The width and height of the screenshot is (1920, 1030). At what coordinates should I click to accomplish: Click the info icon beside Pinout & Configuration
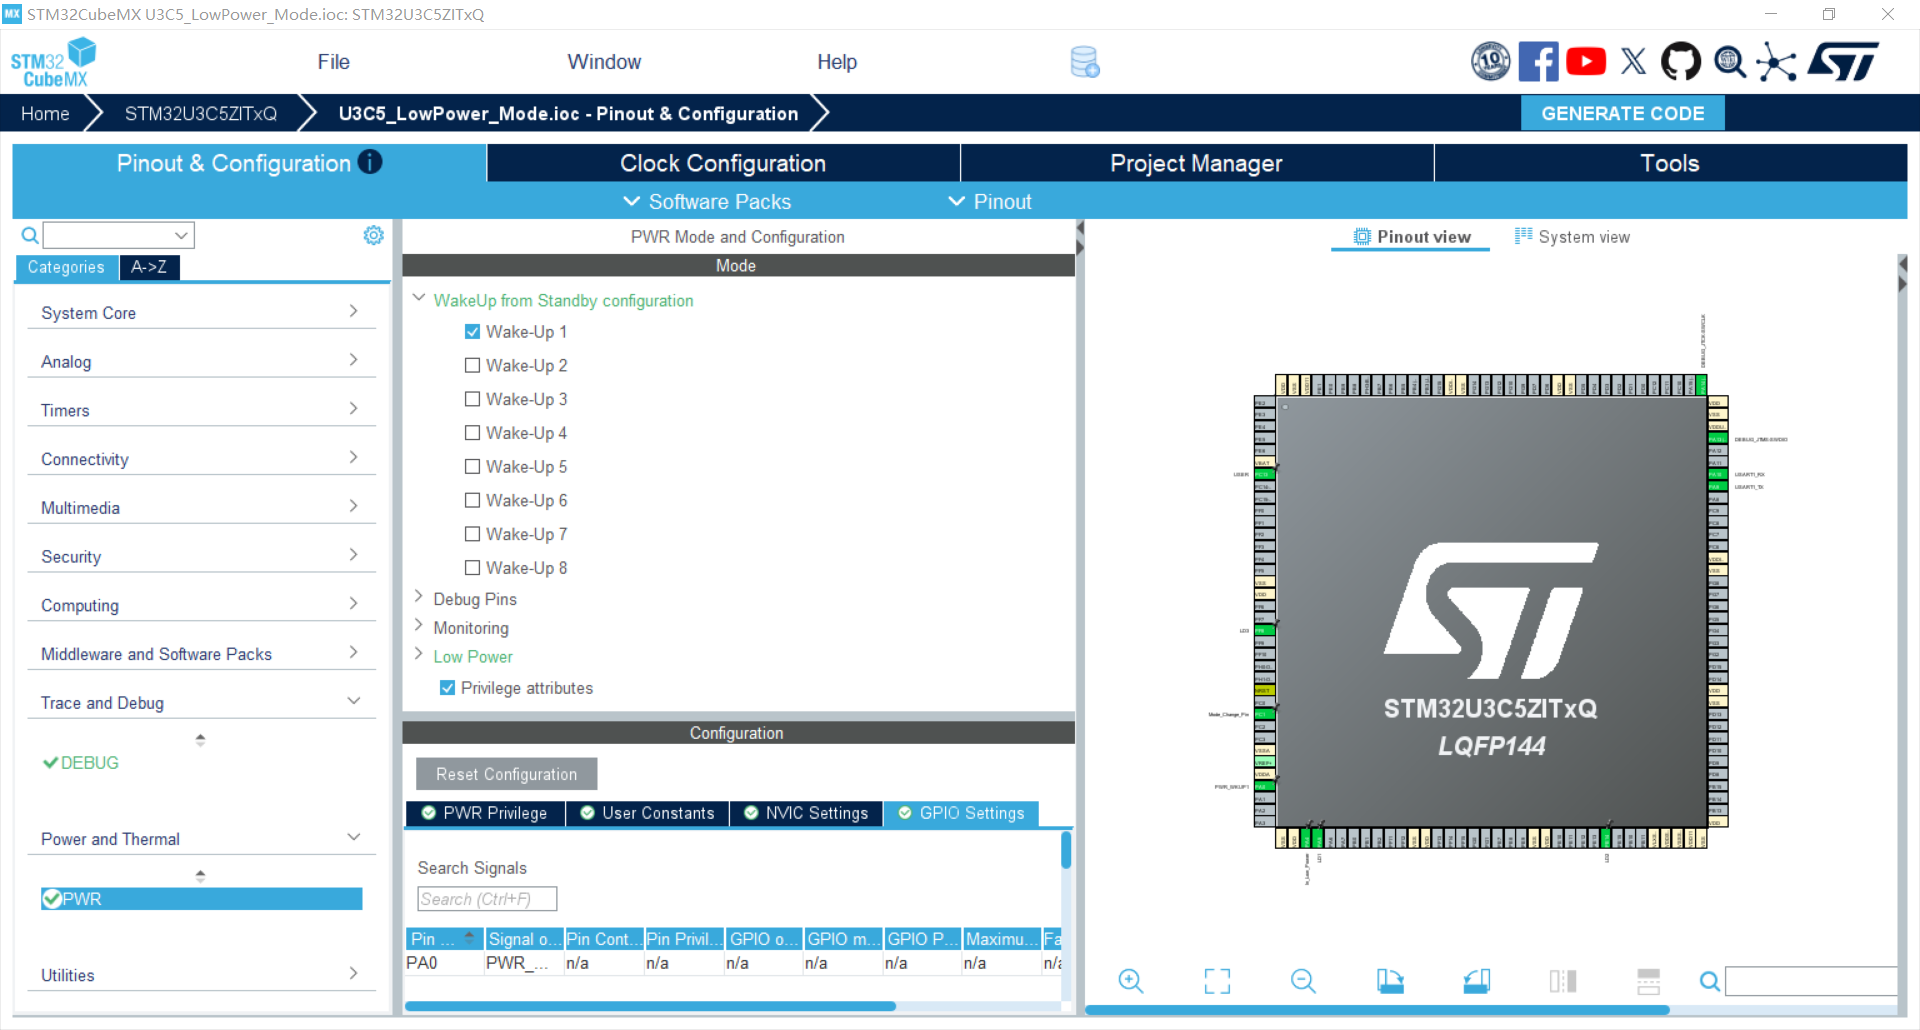[370, 162]
